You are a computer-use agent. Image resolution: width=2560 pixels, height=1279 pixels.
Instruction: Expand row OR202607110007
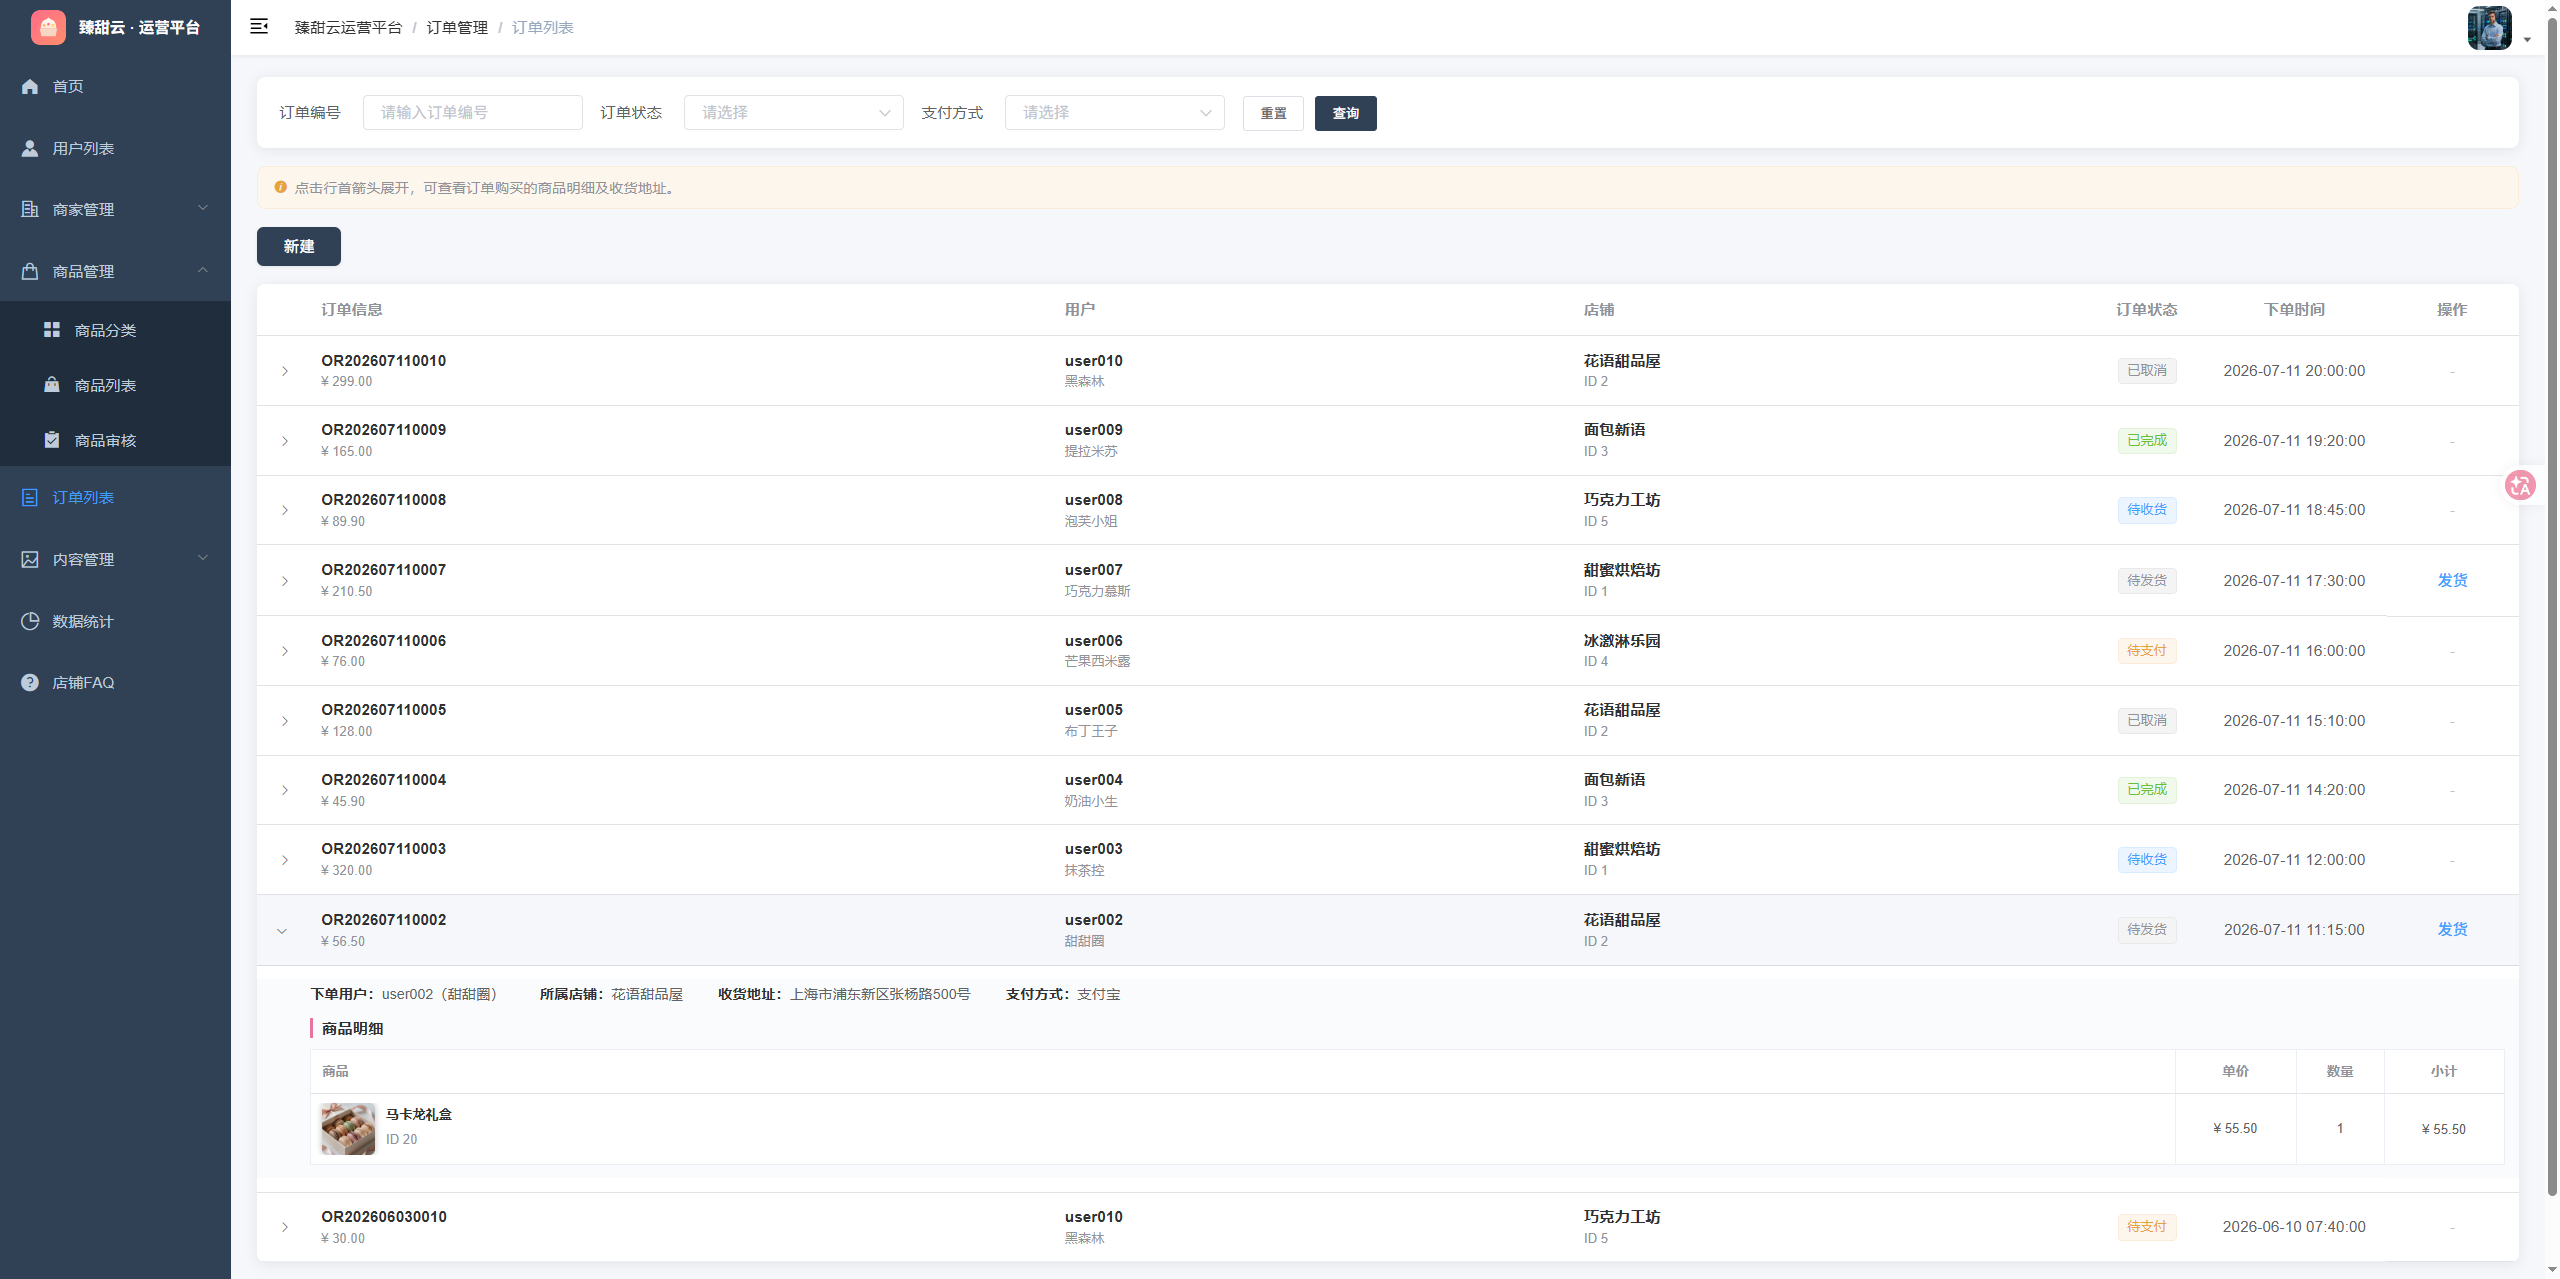tap(285, 581)
